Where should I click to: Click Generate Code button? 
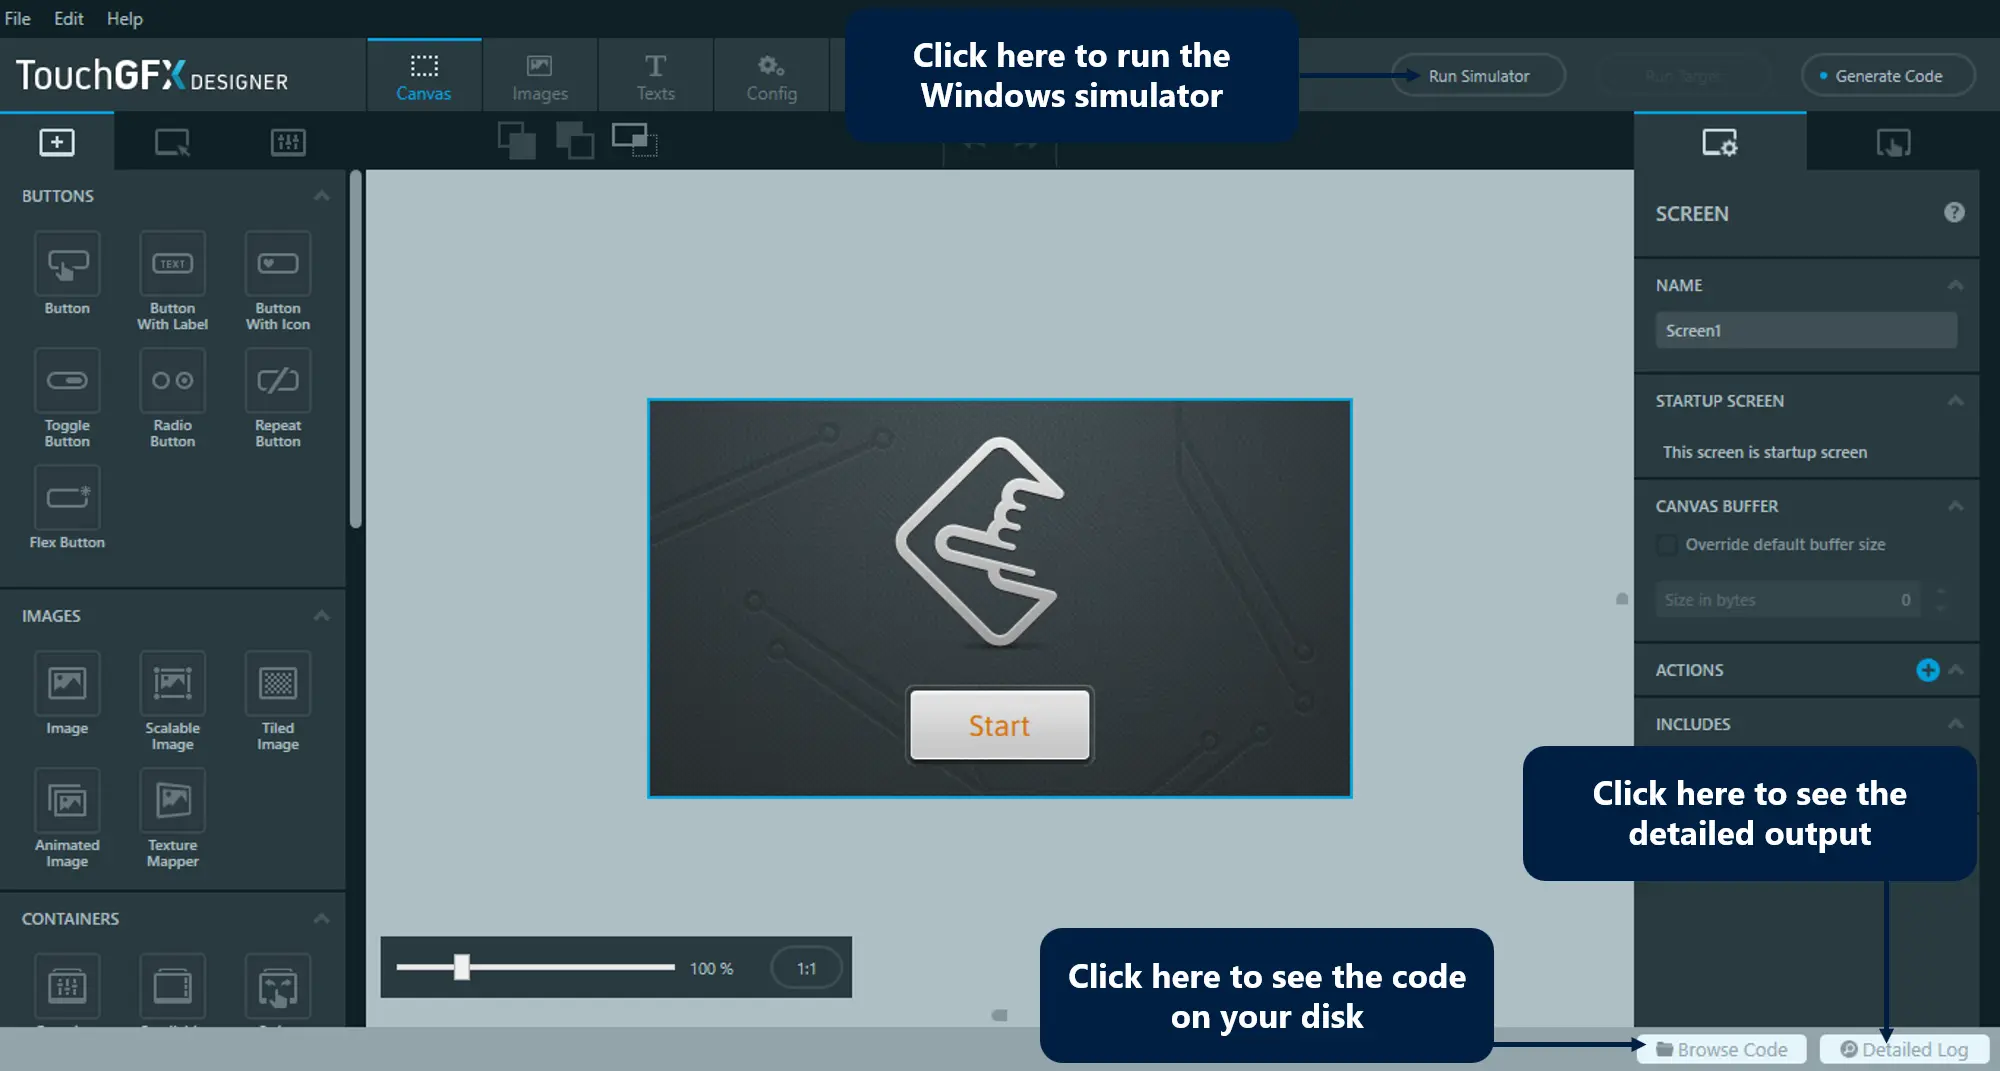[x=1888, y=75]
